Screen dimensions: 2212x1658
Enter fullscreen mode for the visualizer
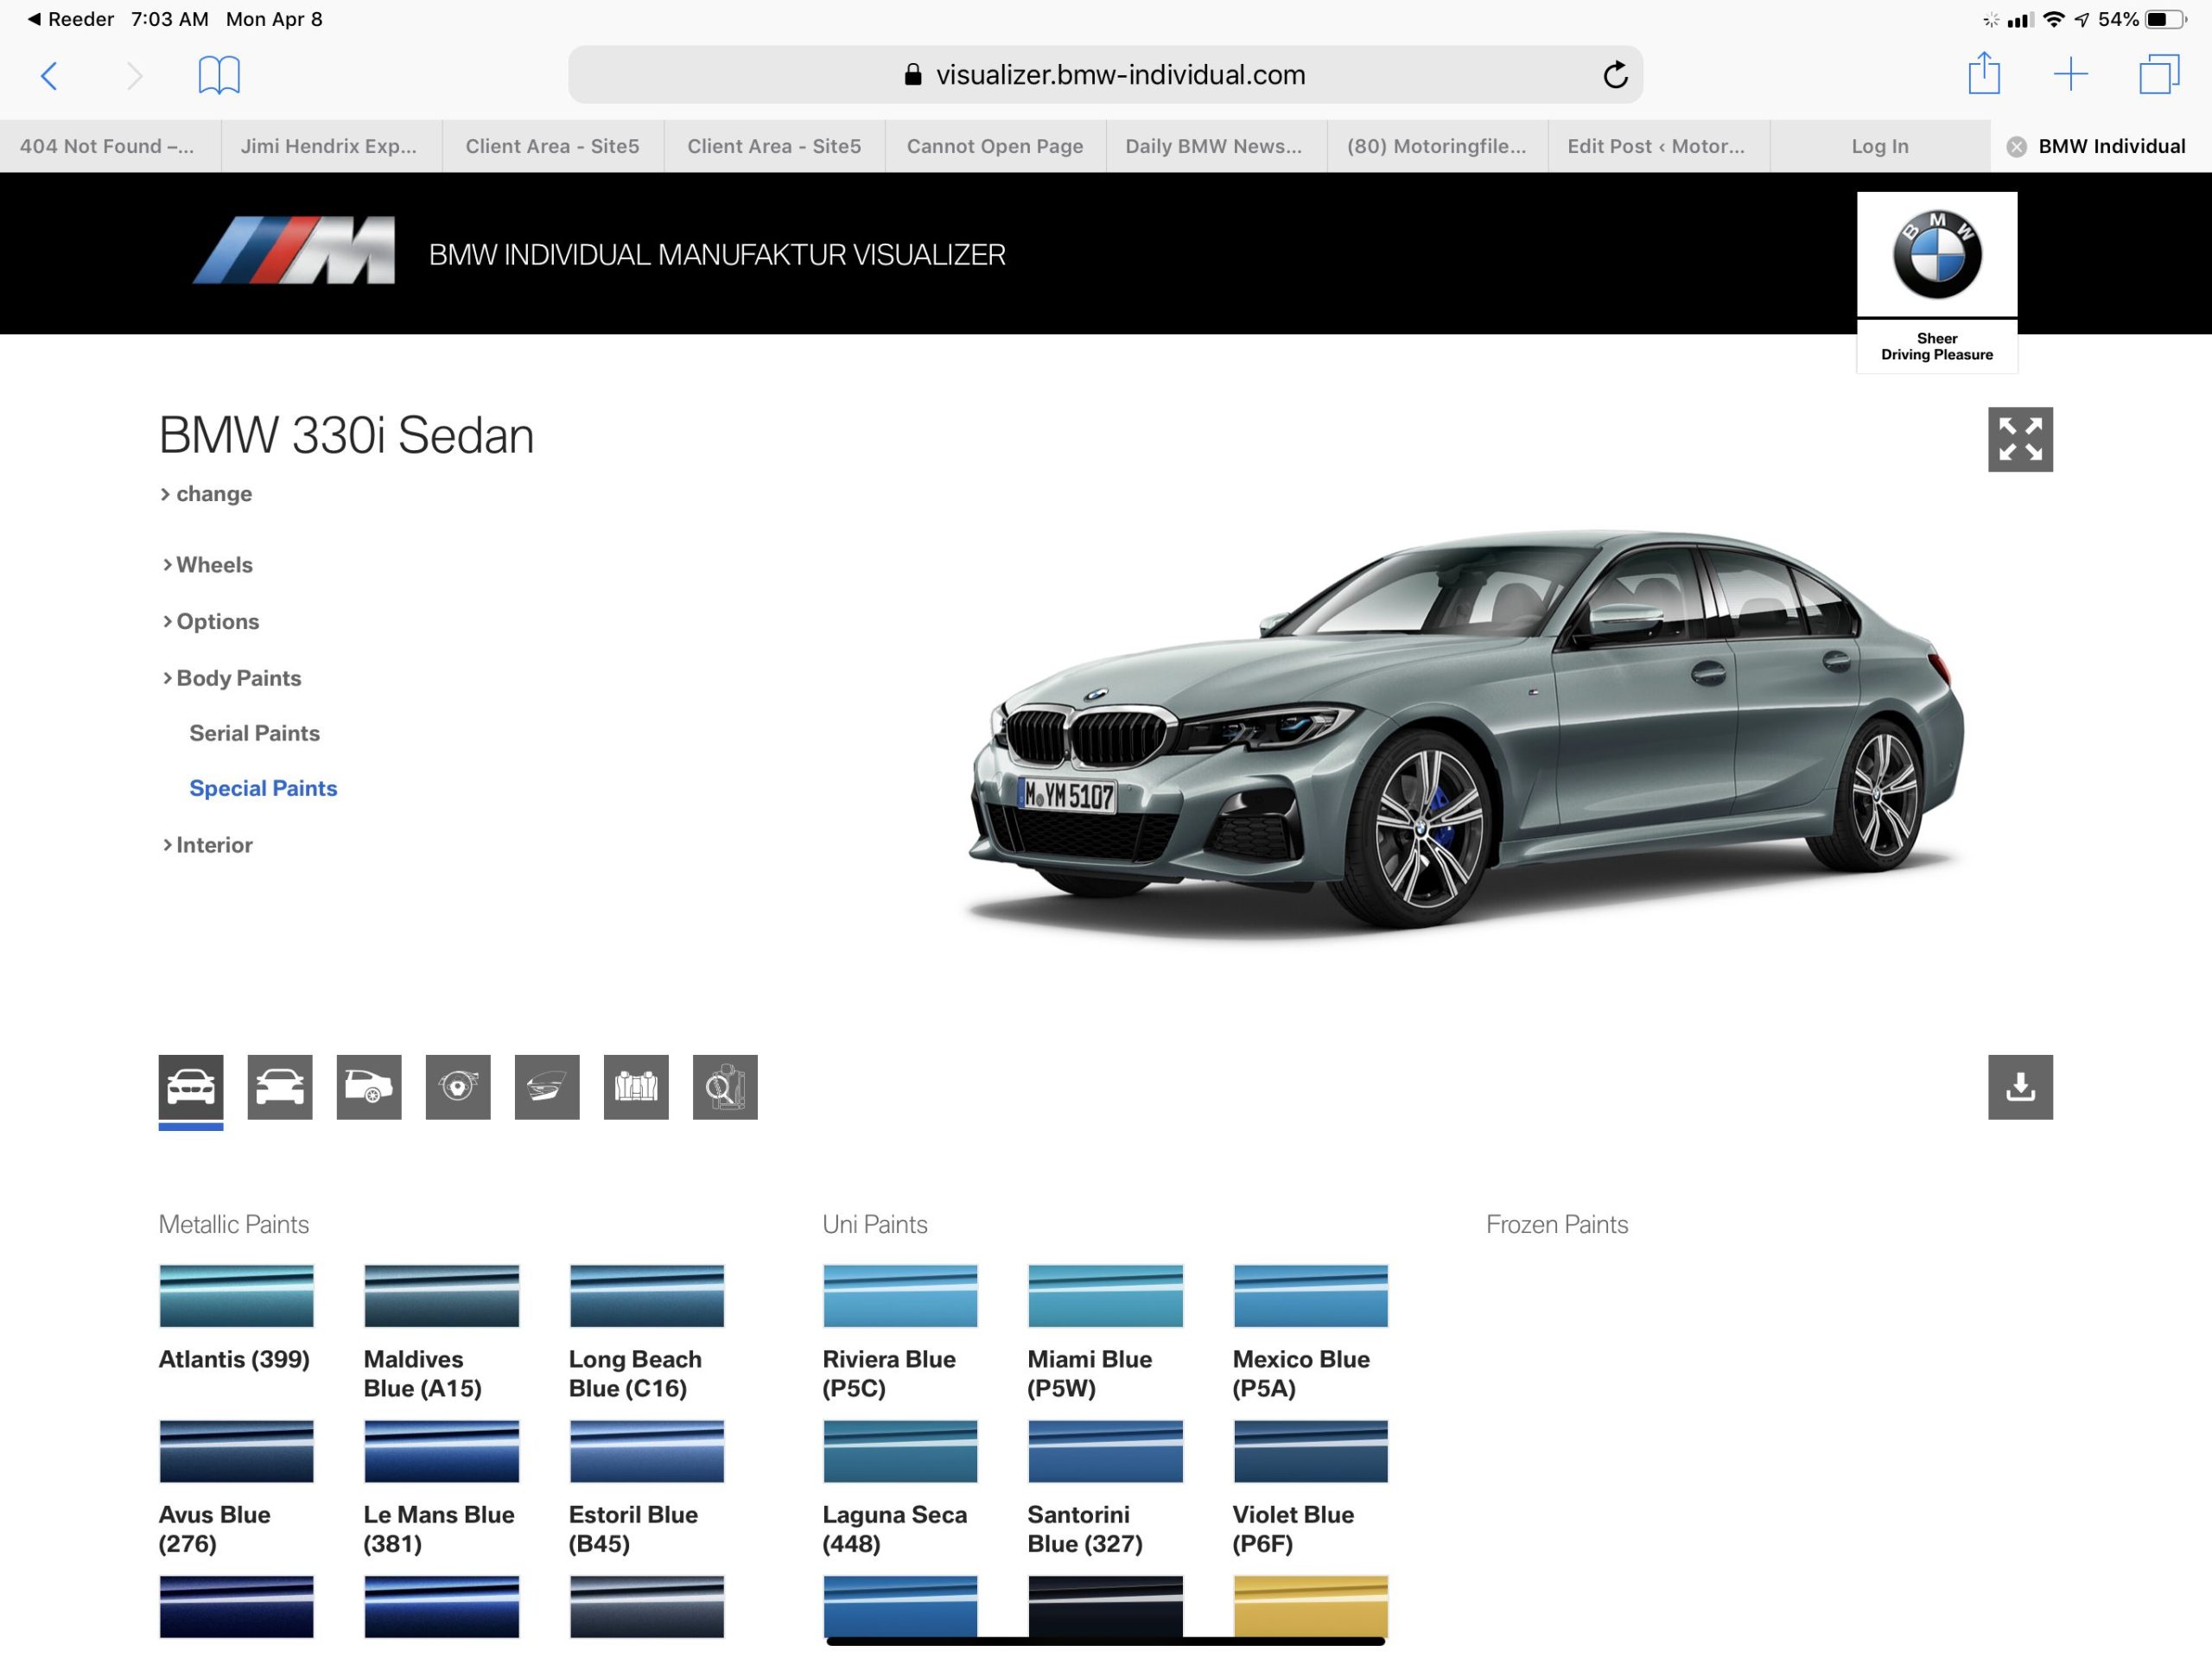(2021, 440)
